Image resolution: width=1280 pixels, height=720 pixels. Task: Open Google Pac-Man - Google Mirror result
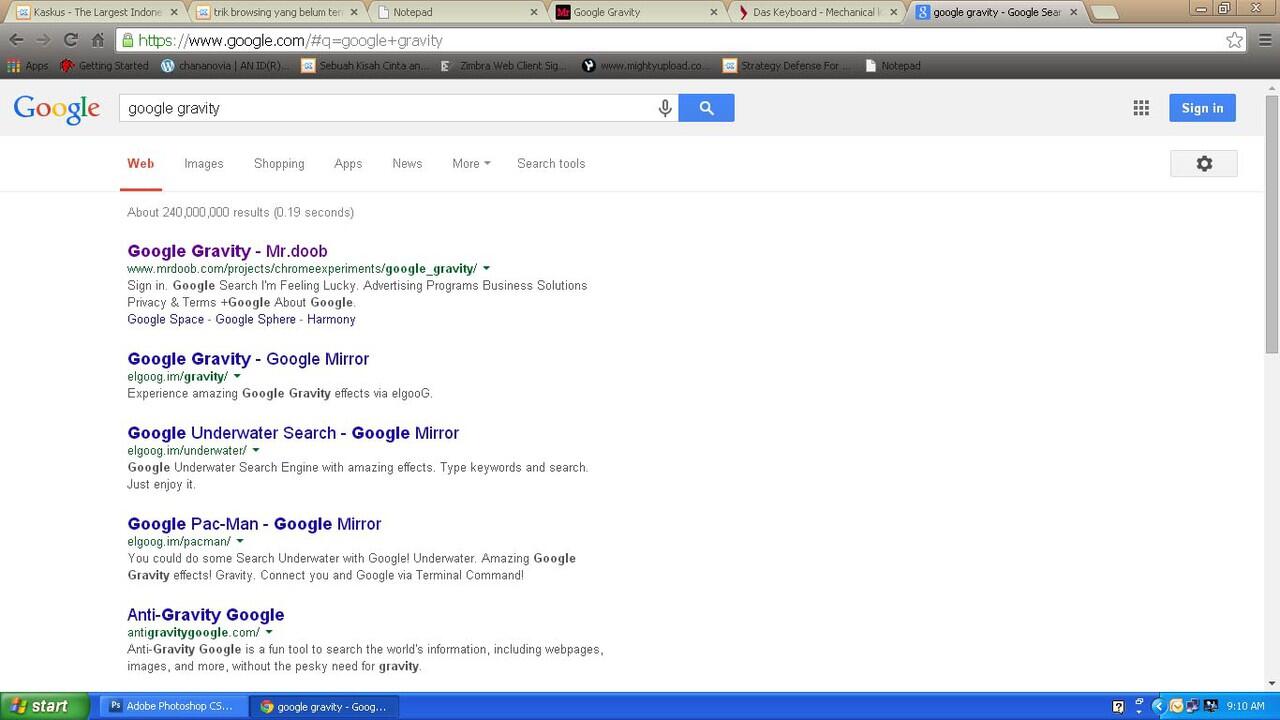[x=254, y=524]
